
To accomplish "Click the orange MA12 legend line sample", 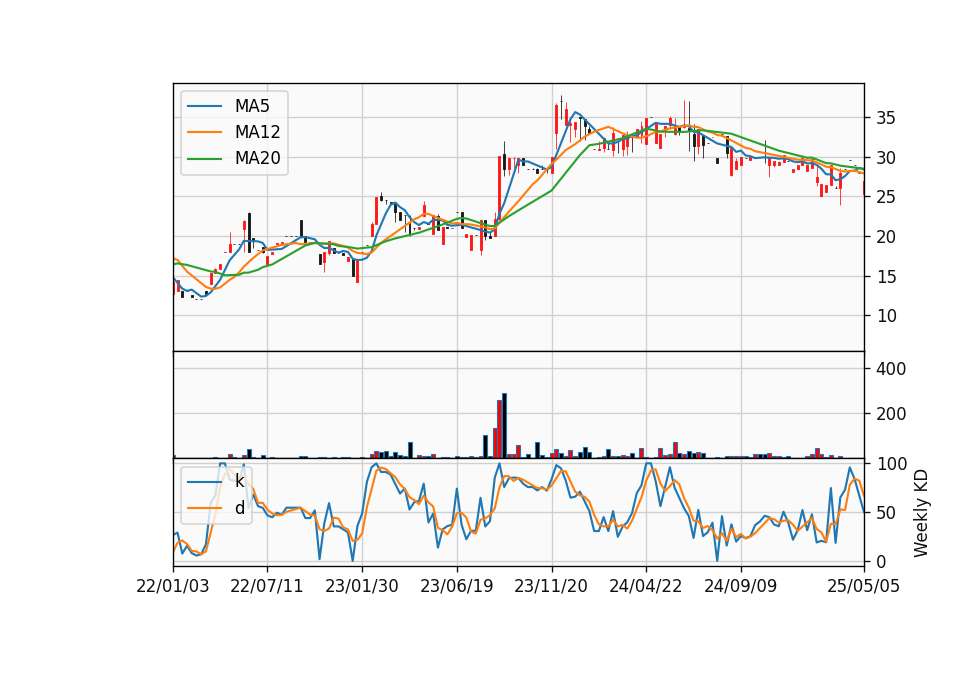I will click(x=204, y=132).
